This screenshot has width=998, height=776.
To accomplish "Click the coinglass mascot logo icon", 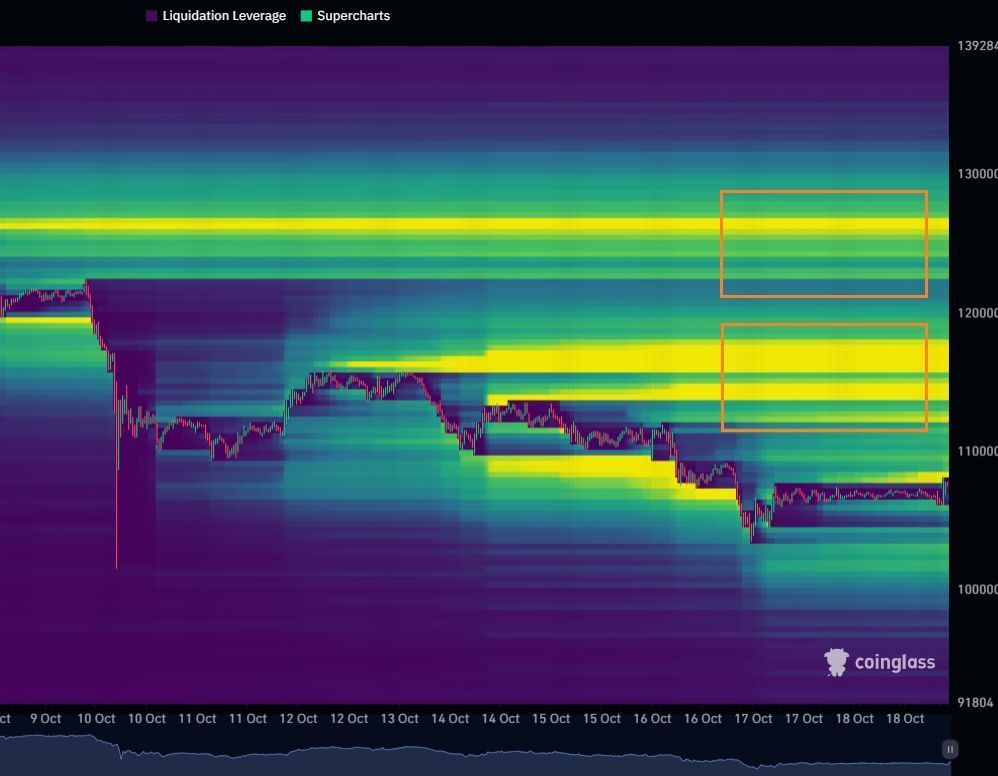I will [836, 662].
